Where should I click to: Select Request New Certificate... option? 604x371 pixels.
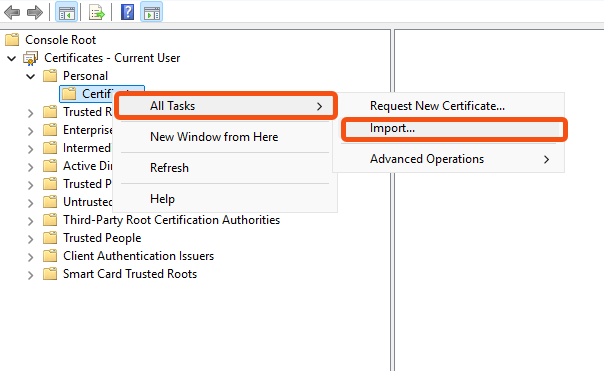pos(437,106)
